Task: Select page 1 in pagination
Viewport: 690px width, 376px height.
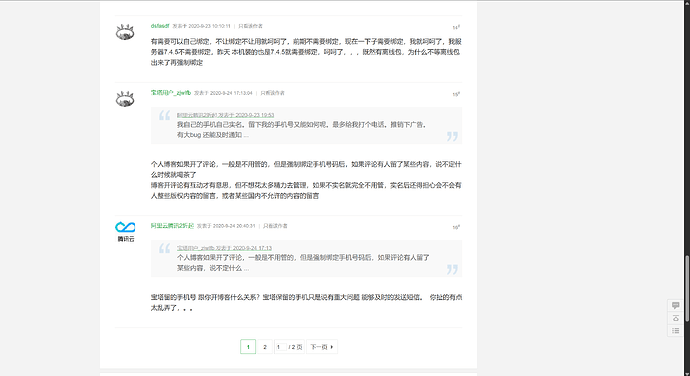Action: coord(248,347)
